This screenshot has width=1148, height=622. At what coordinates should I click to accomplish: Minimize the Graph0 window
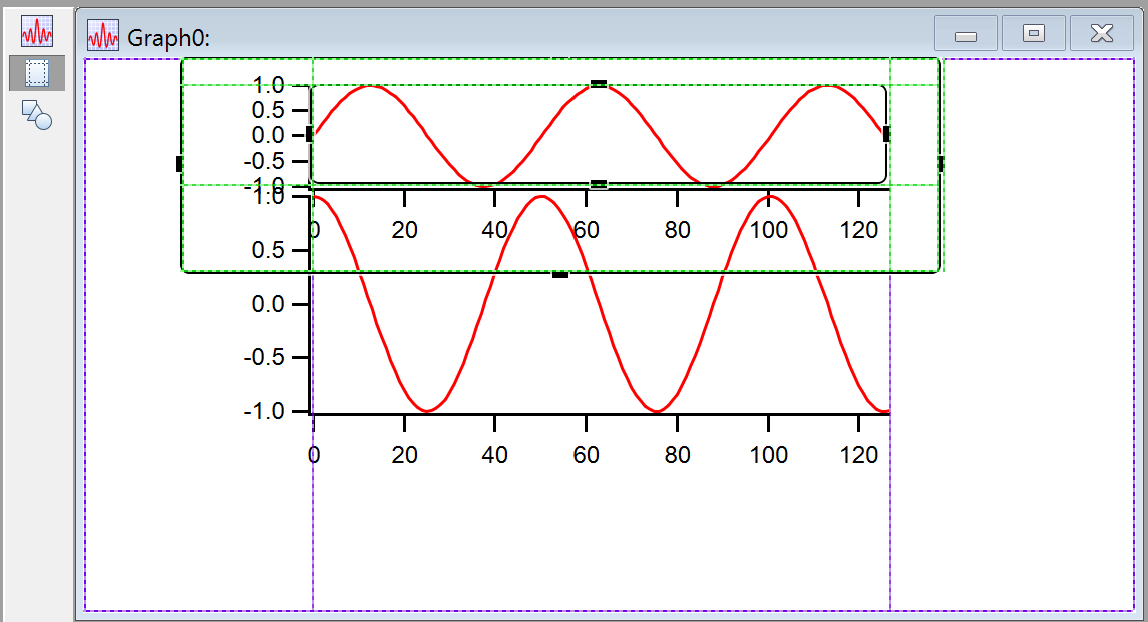click(965, 34)
